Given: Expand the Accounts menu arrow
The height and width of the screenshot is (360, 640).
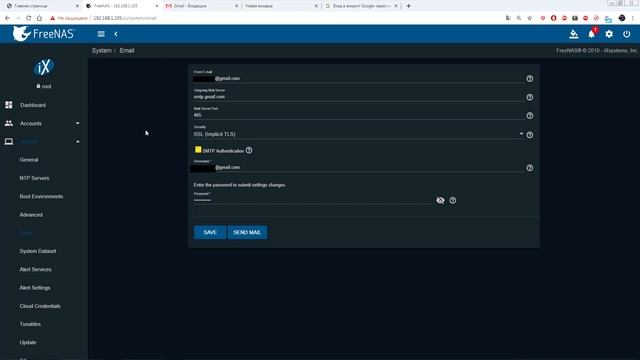Looking at the screenshot, I should [x=78, y=123].
